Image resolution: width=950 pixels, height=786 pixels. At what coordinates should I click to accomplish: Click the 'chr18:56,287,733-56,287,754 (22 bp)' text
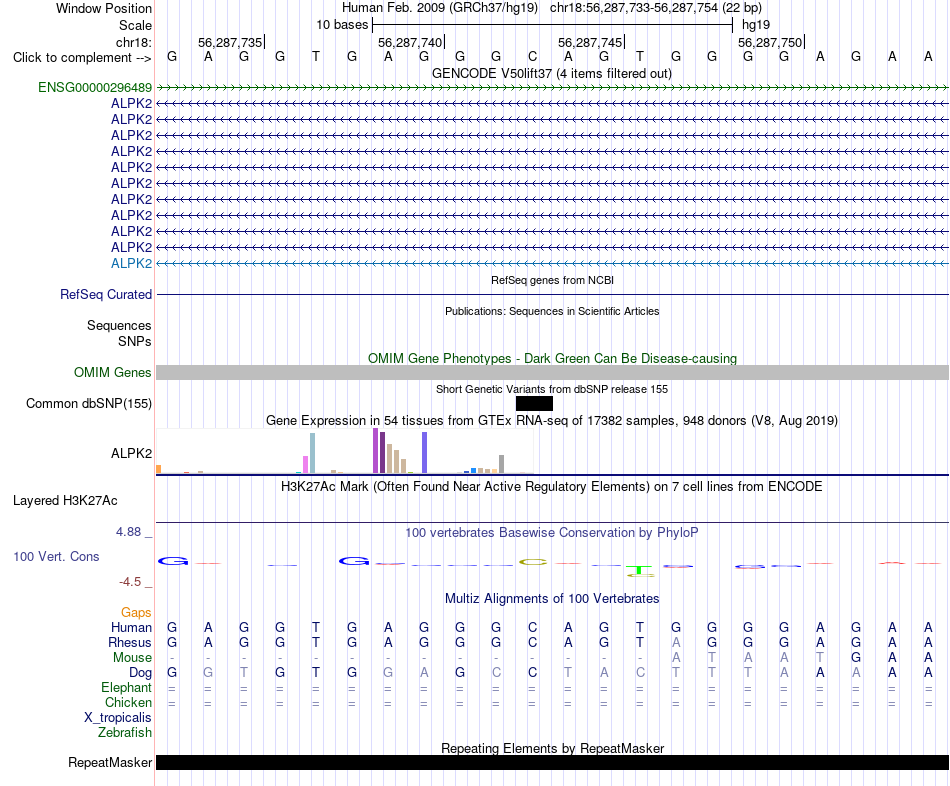656,8
